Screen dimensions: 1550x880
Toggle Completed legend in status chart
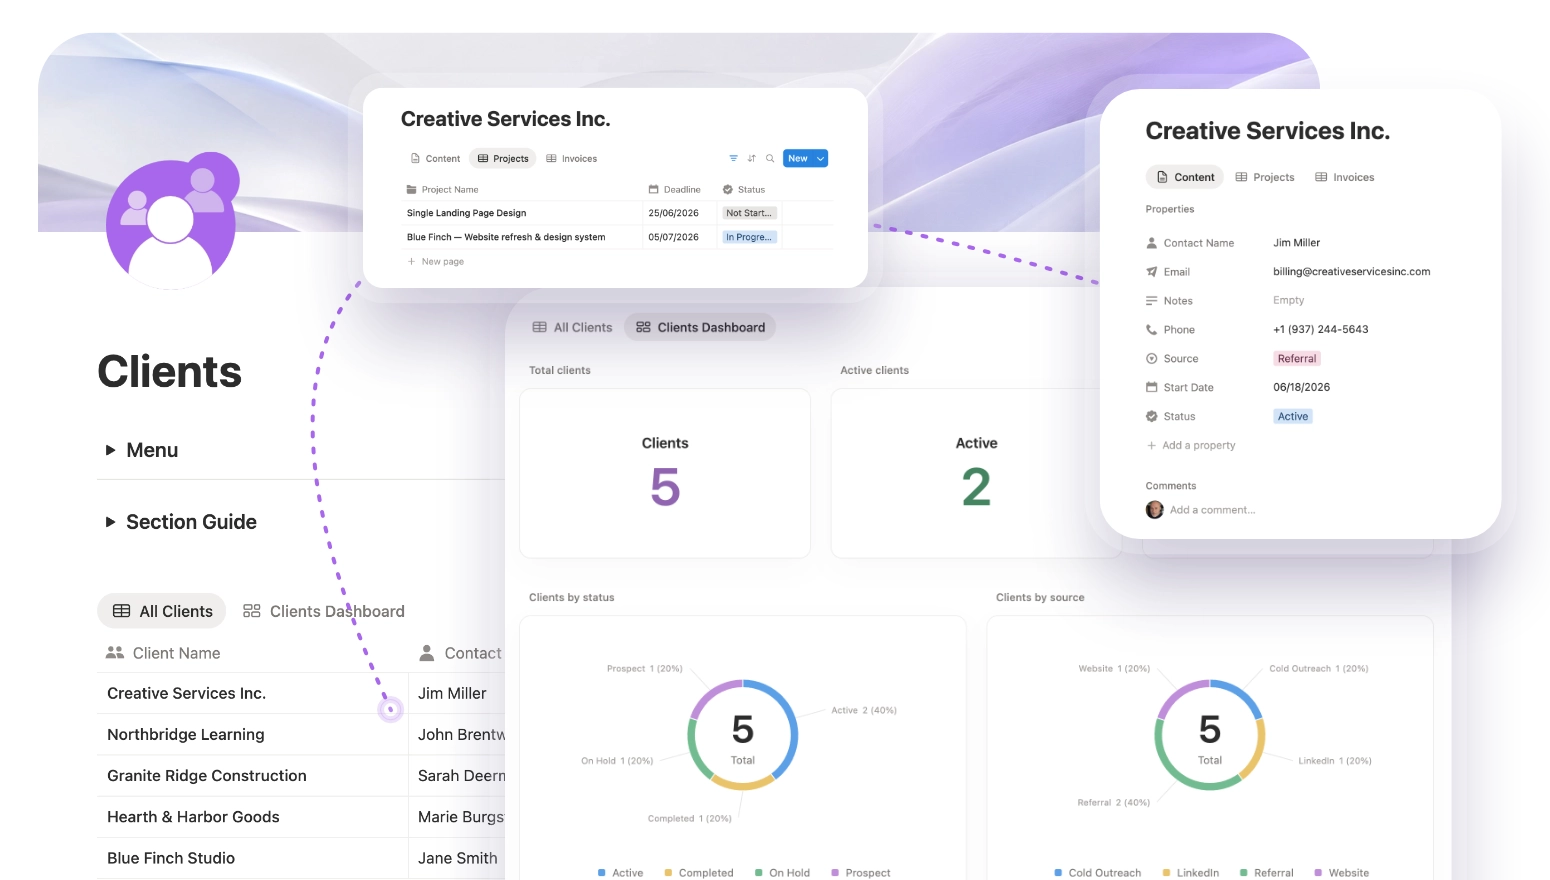coord(699,873)
